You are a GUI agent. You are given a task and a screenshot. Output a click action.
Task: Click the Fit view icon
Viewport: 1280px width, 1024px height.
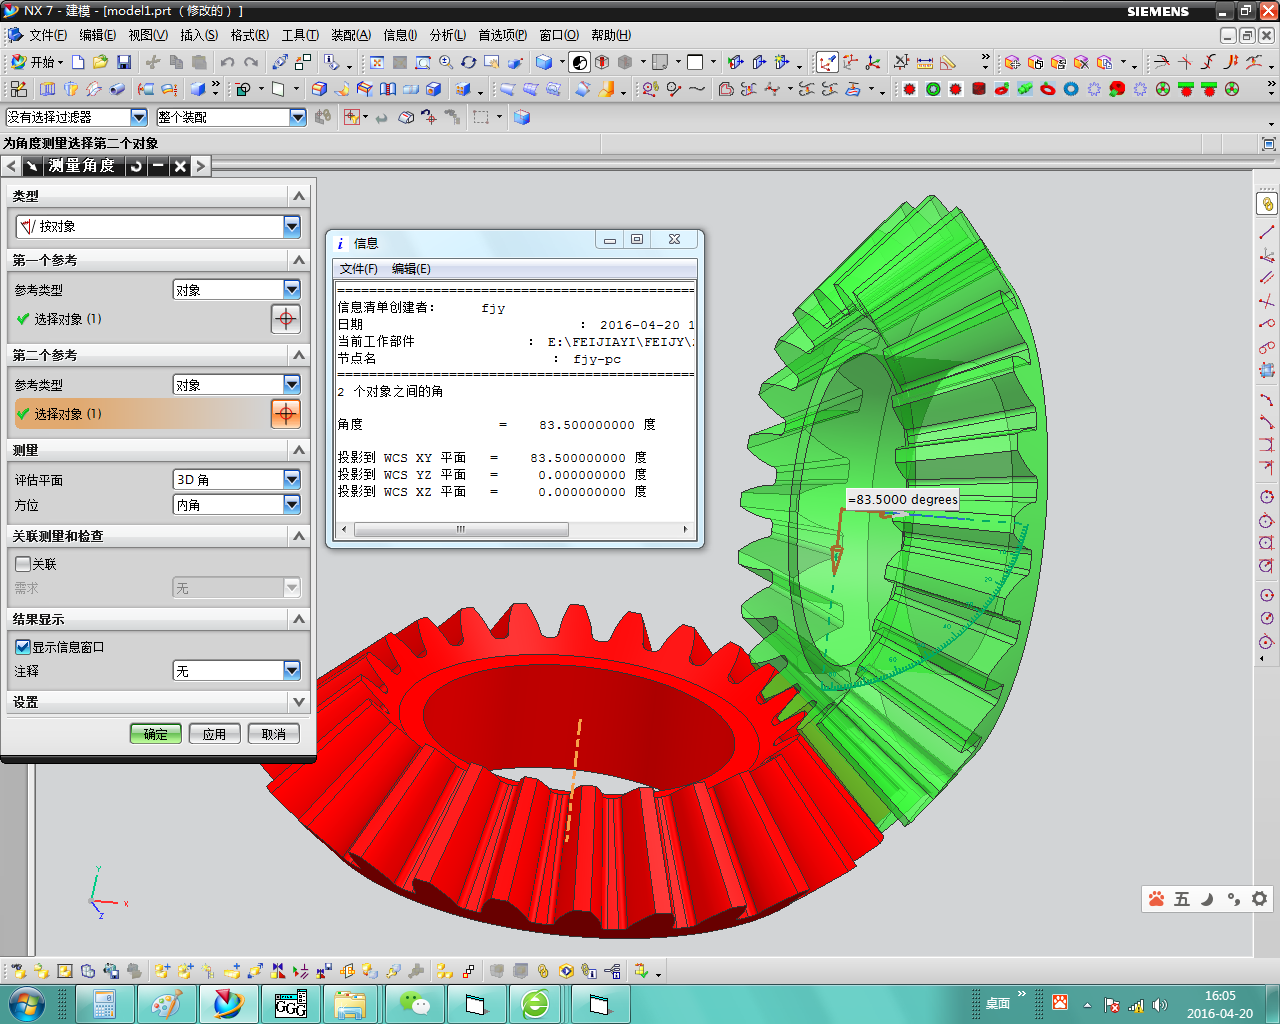pyautogui.click(x=377, y=62)
